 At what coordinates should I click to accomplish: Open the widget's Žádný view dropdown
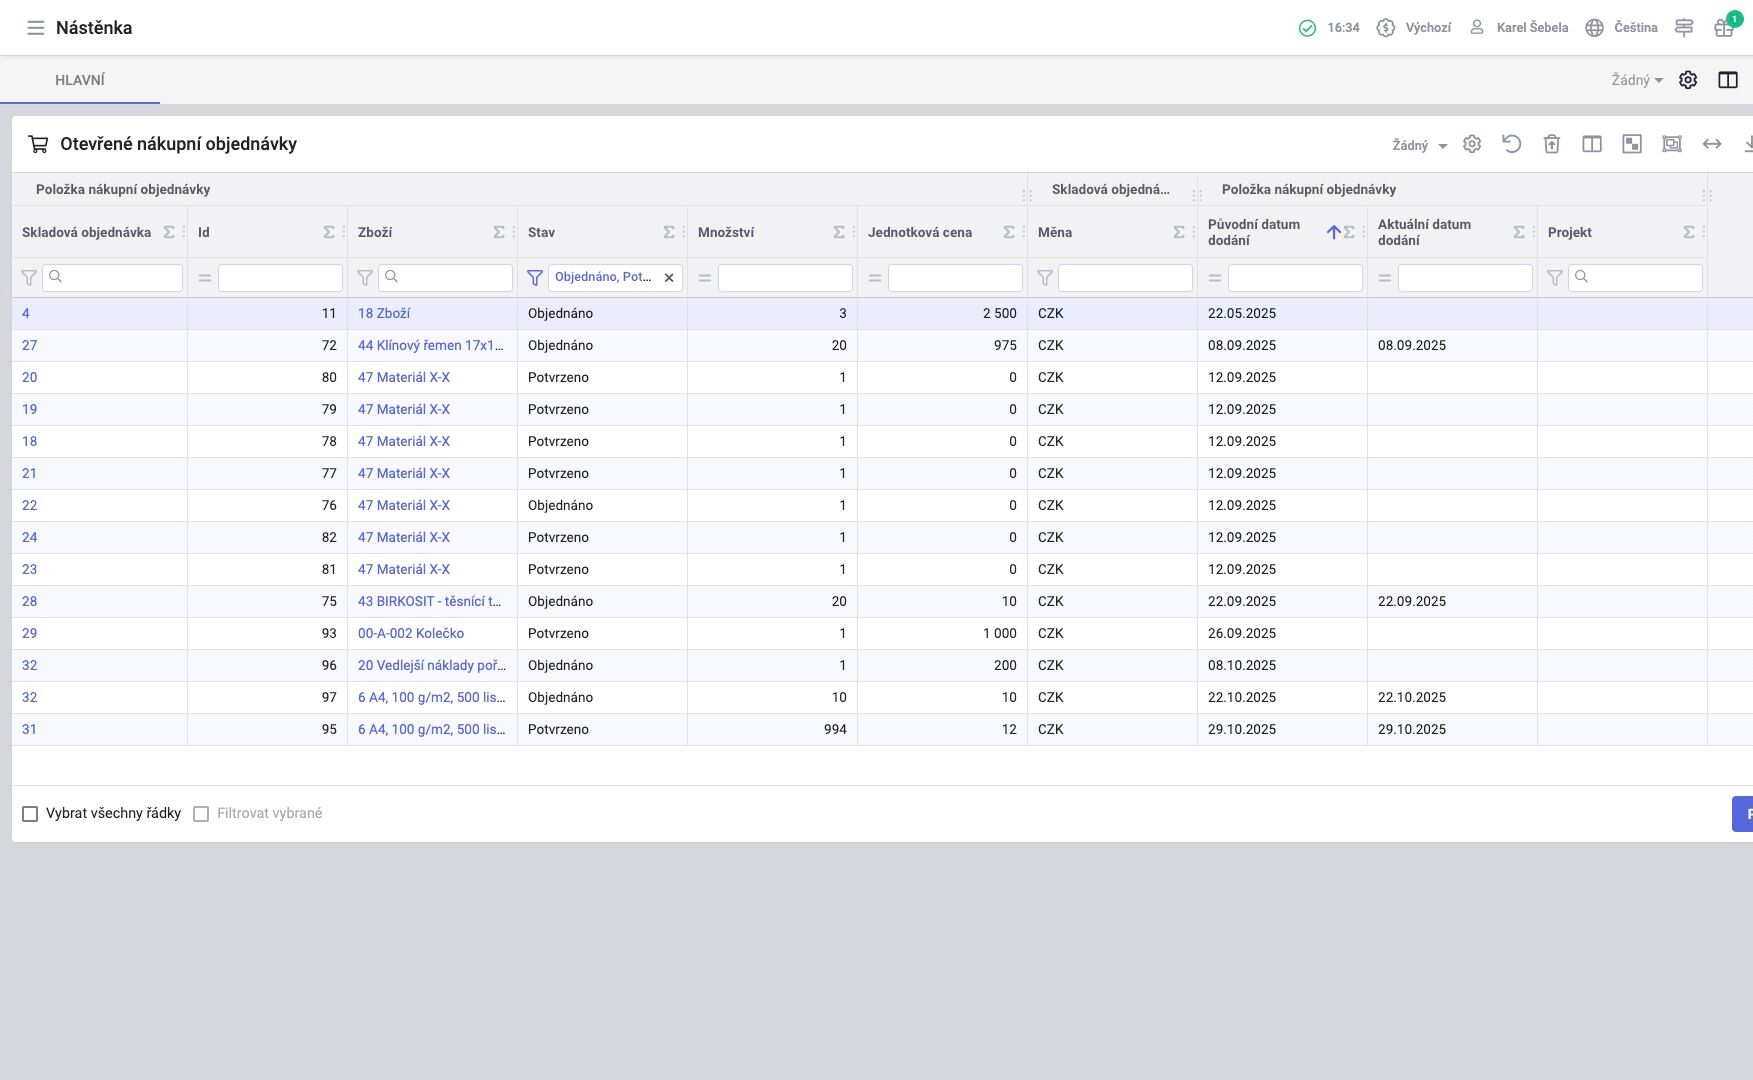tap(1419, 145)
